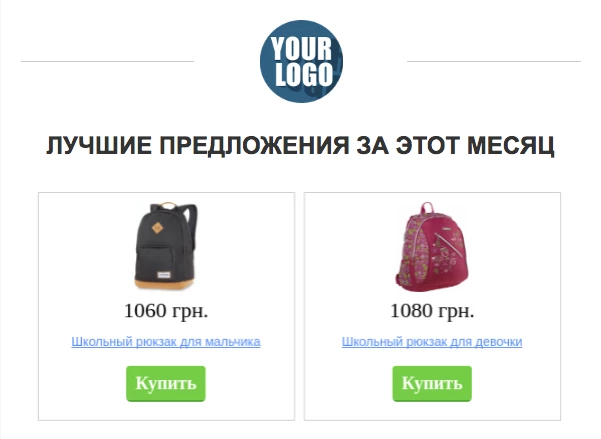Click the word МЕСЯЦ in the heading
This screenshot has height=439, width=601.
(x=511, y=146)
